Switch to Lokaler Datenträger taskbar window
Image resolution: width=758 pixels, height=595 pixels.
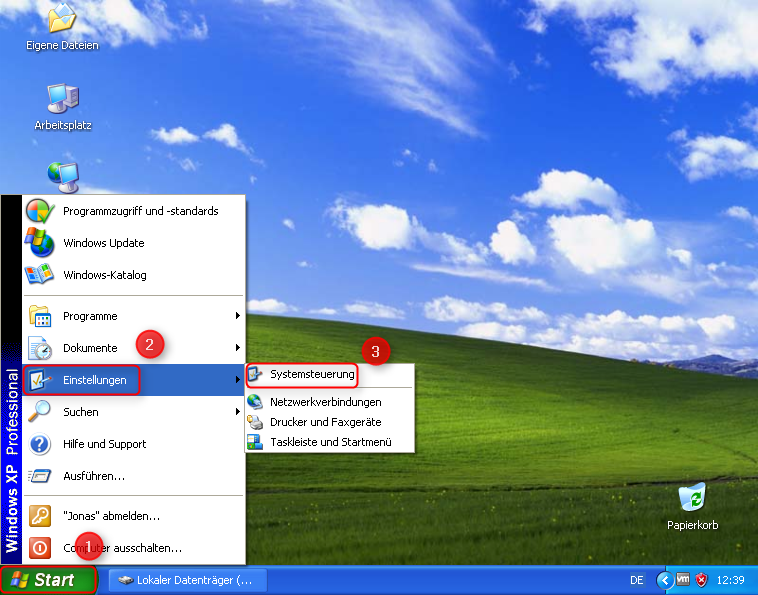tap(188, 580)
